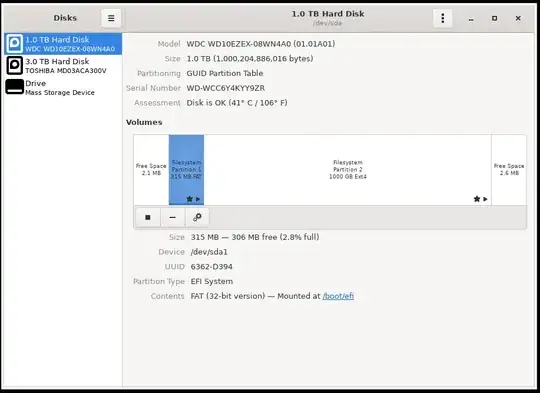Select Drive Mass Storage Device entry
540x393 pixels.
pos(63,87)
